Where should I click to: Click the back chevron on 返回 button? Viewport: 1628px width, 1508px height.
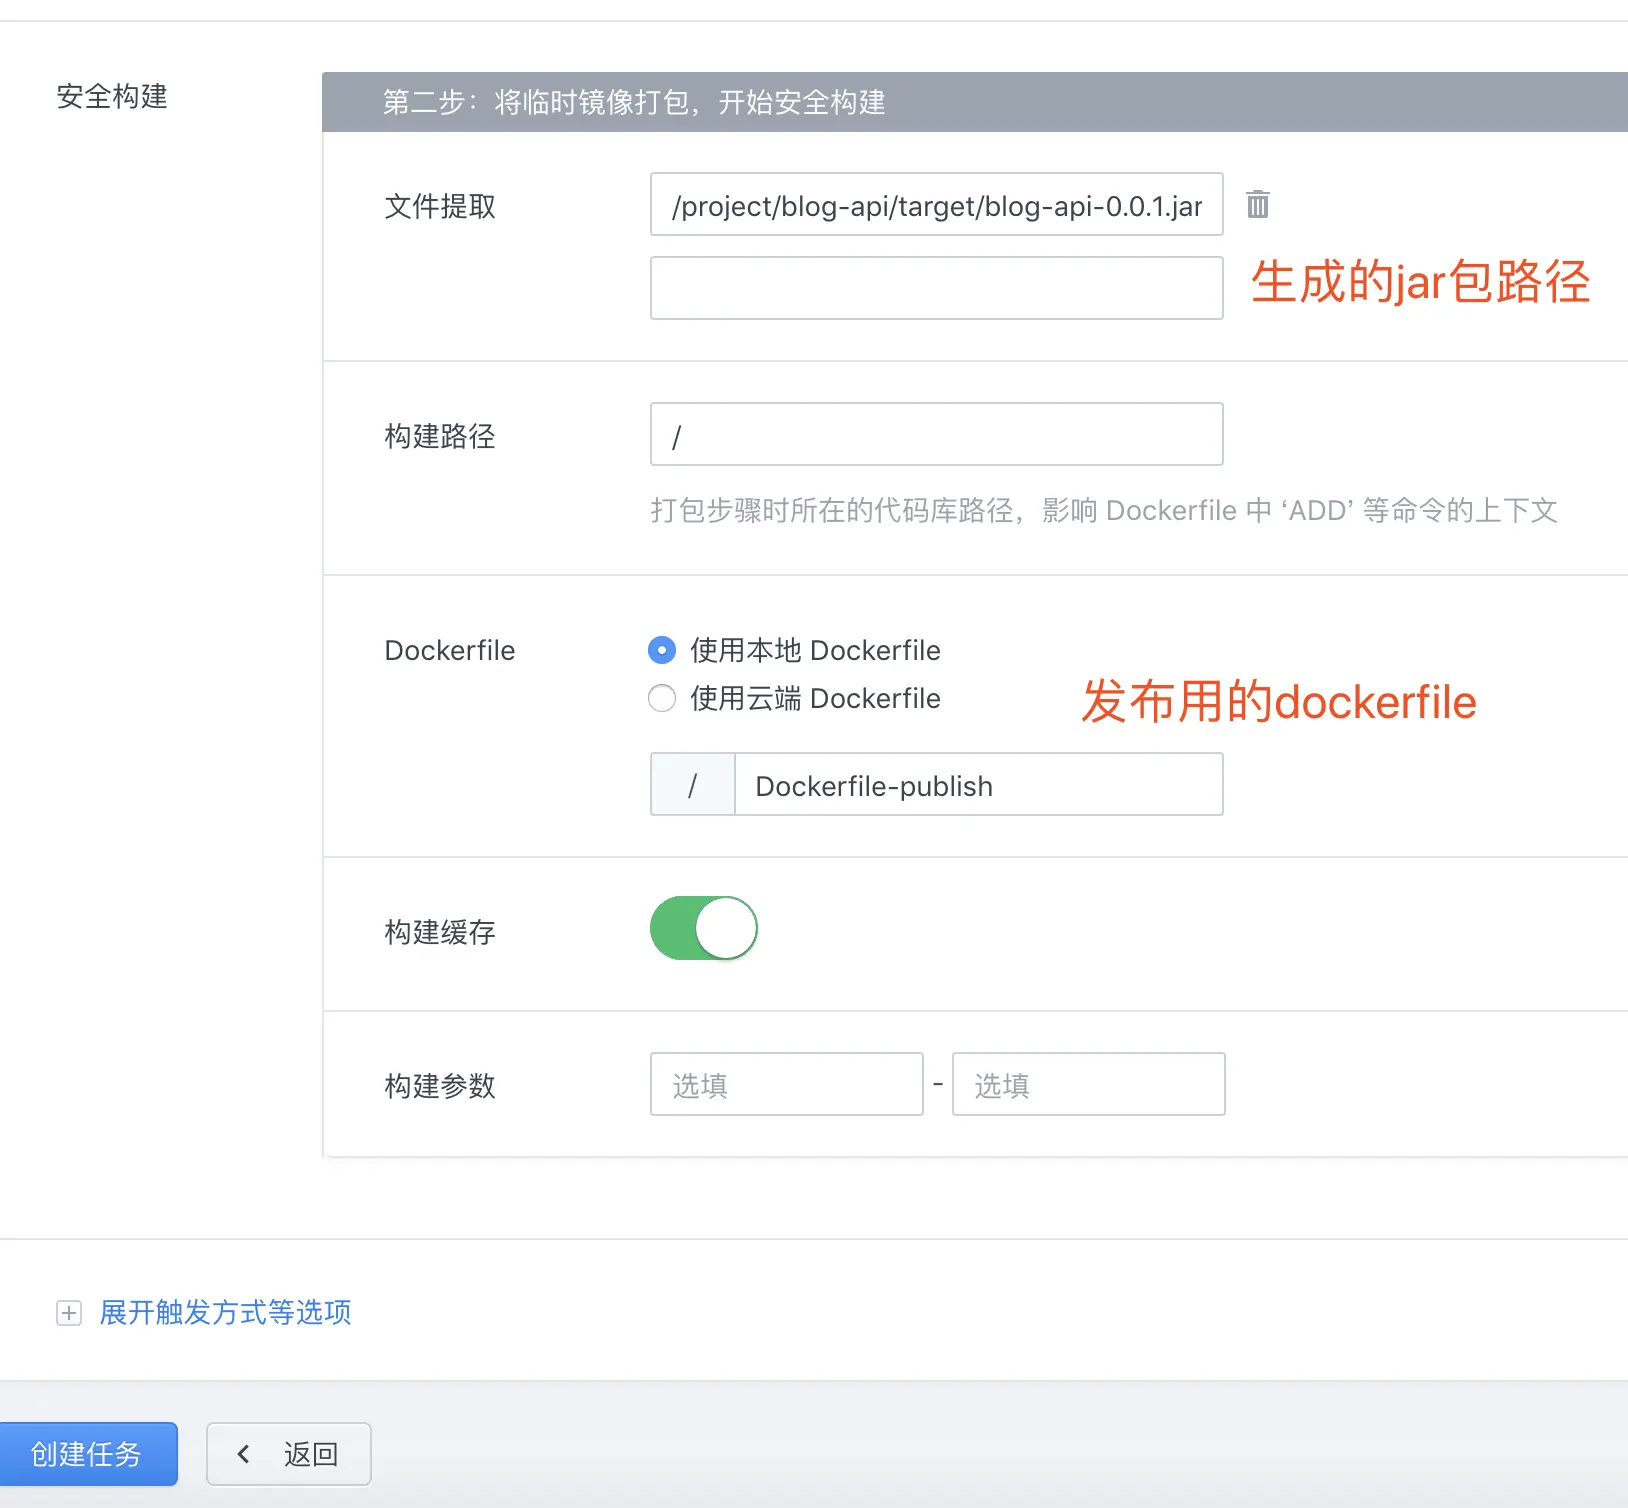243,1454
